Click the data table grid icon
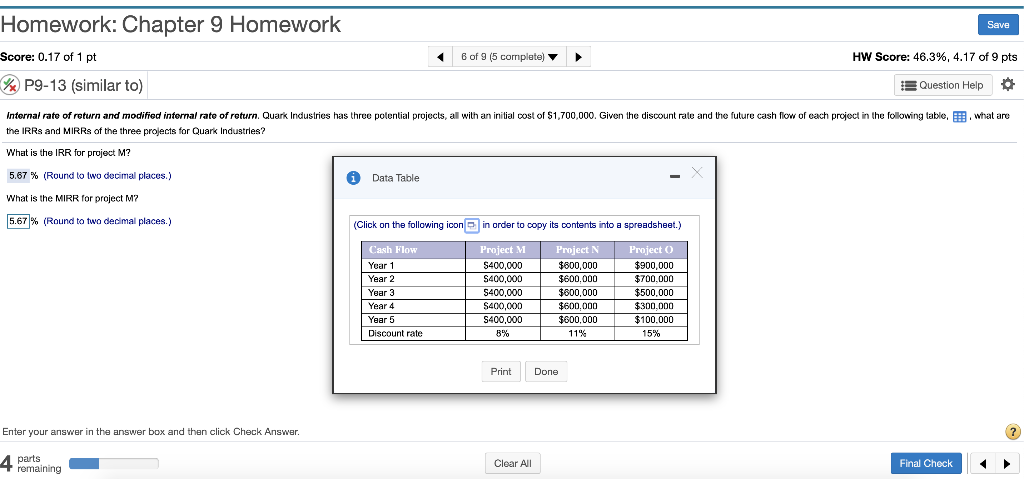 coord(959,117)
